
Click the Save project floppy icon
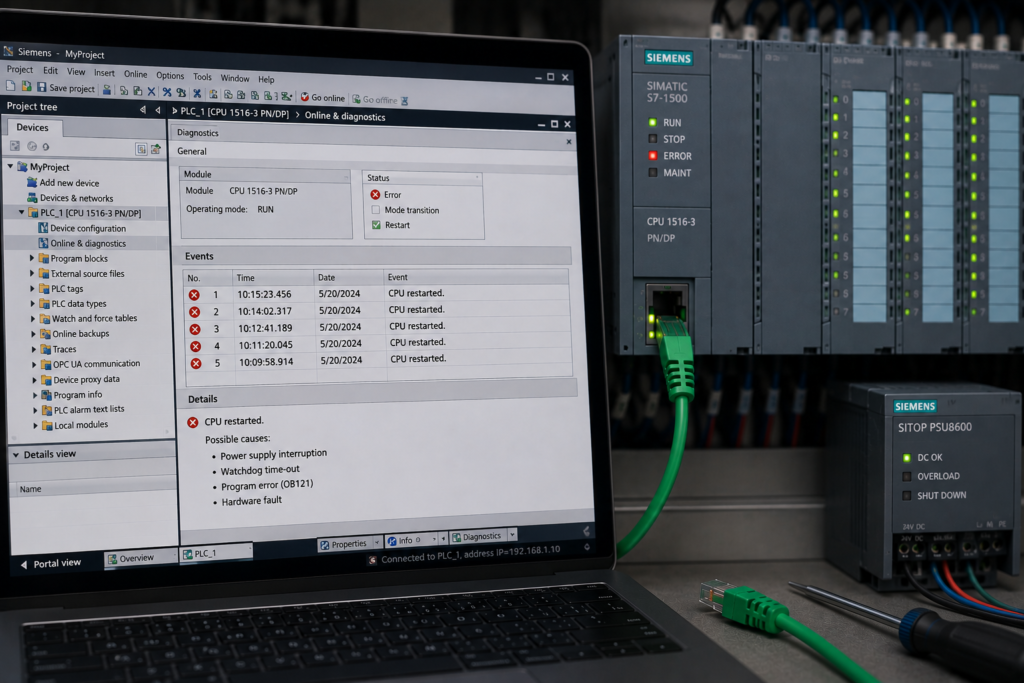(x=41, y=87)
